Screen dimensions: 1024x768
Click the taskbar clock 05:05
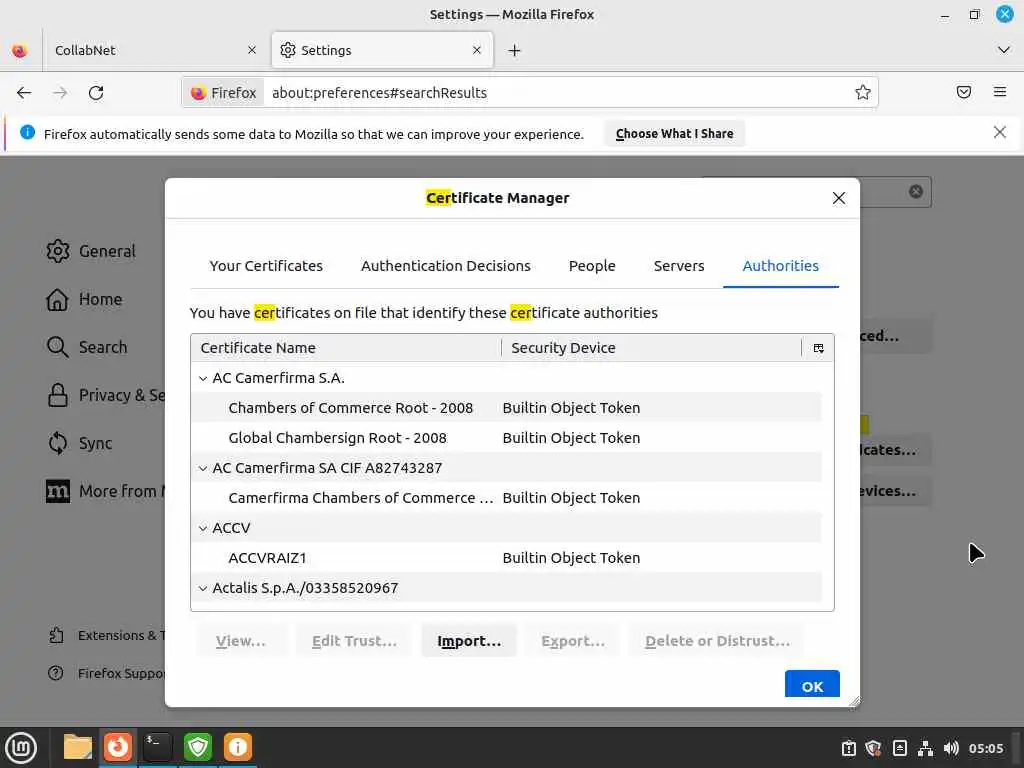click(x=985, y=748)
